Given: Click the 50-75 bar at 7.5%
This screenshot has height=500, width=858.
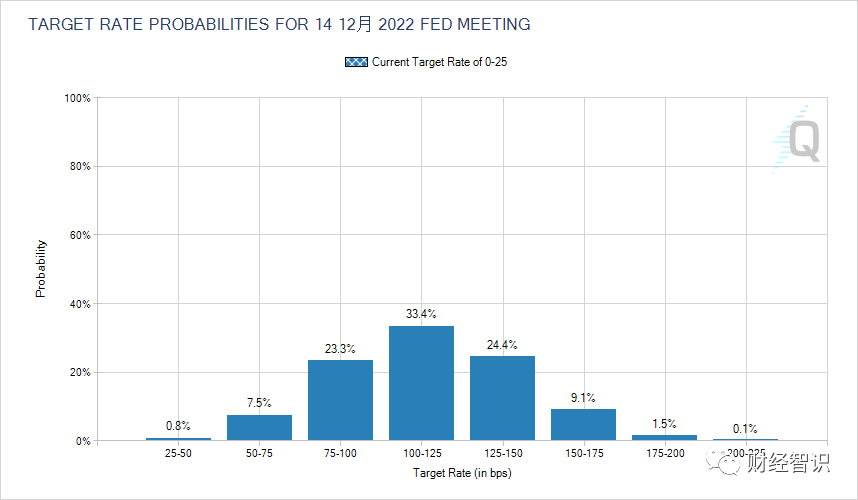Looking at the screenshot, I should (259, 427).
